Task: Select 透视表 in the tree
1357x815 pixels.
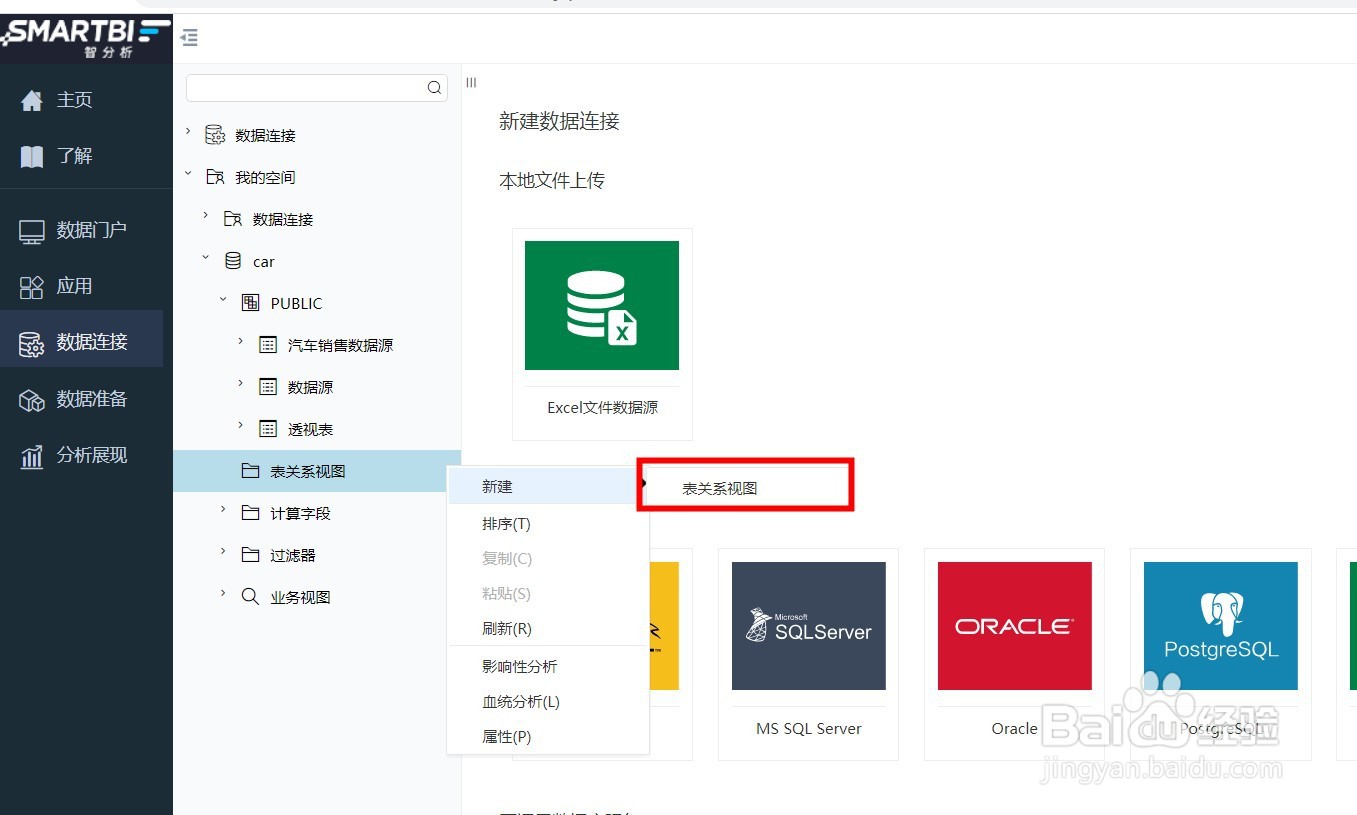Action: (x=311, y=429)
